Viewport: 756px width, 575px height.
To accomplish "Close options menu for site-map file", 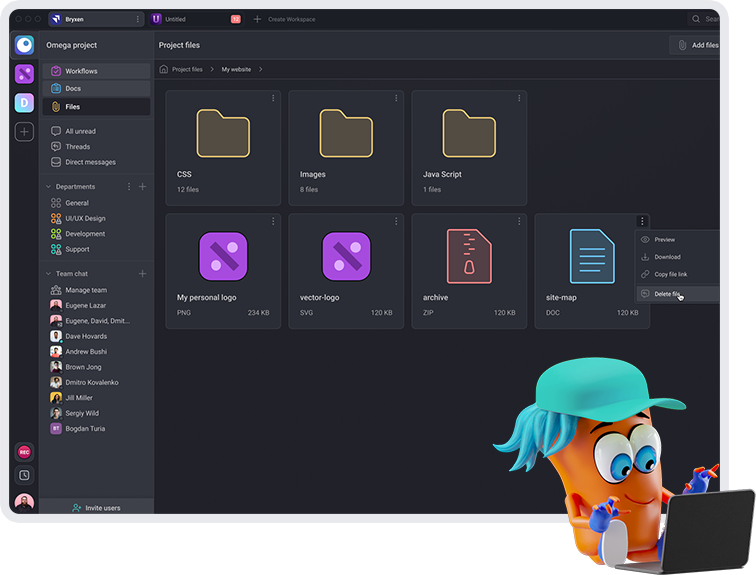I will click(x=642, y=221).
